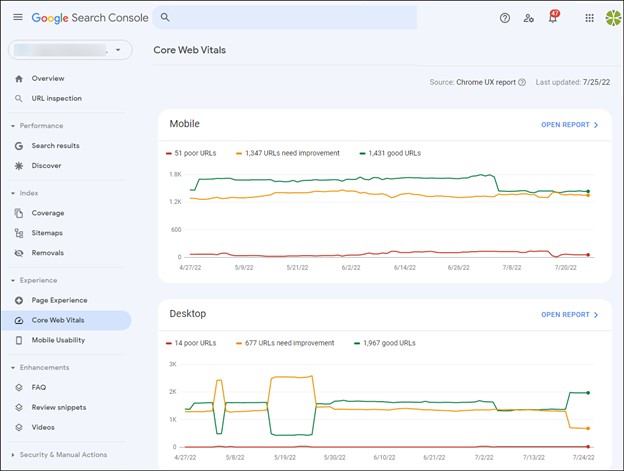Toggle Desktop 1,967 good URLs legend
Viewport: 624px width, 471px height.
[x=385, y=343]
